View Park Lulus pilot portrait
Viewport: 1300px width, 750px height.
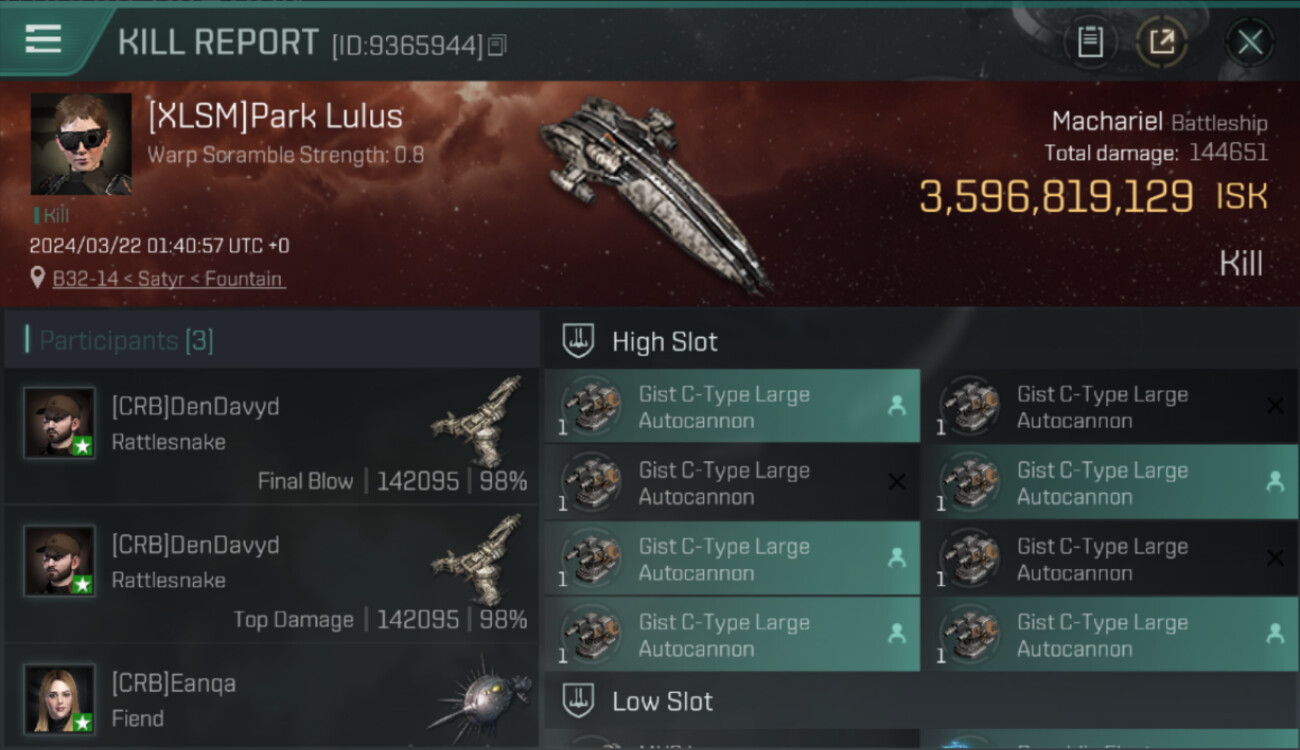tap(81, 144)
